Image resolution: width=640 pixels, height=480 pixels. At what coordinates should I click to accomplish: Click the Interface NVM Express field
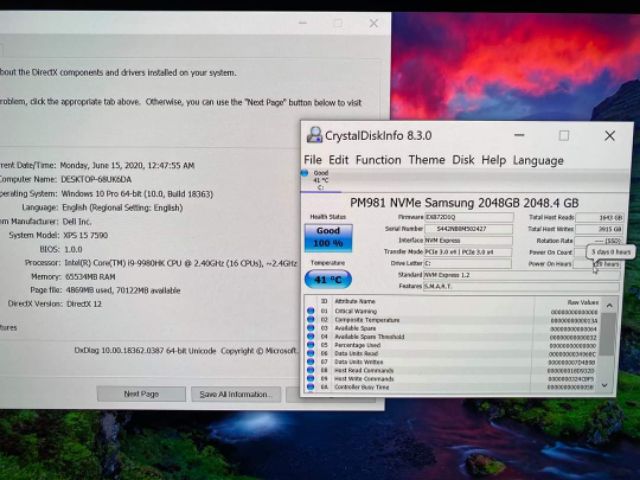click(468, 240)
